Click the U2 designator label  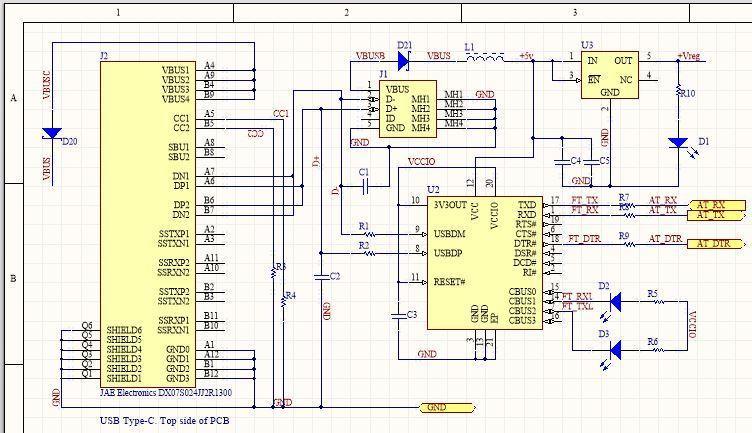[433, 190]
